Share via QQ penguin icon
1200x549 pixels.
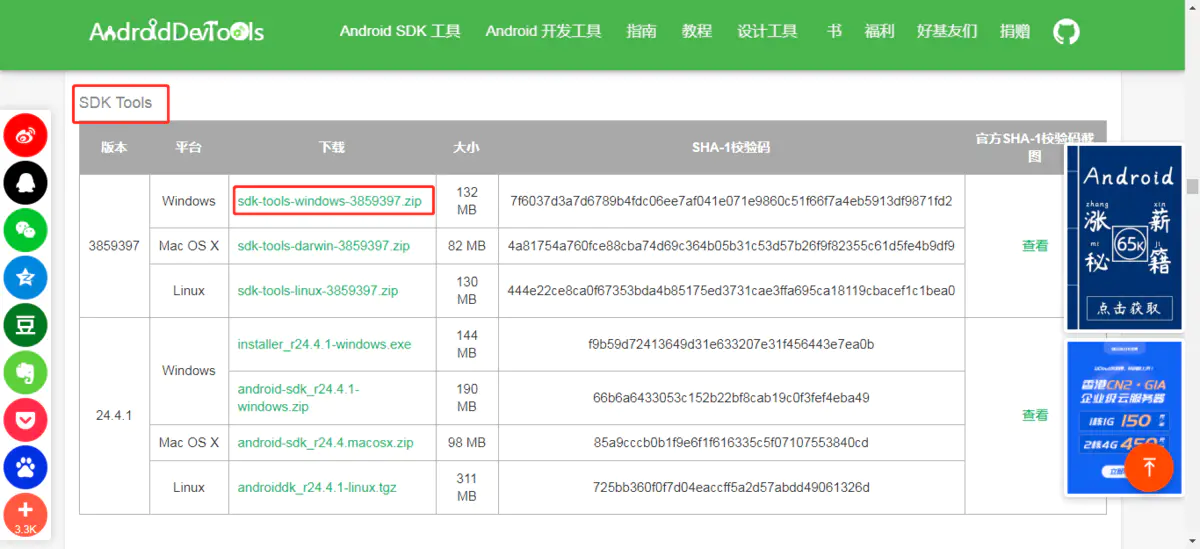tap(26, 182)
